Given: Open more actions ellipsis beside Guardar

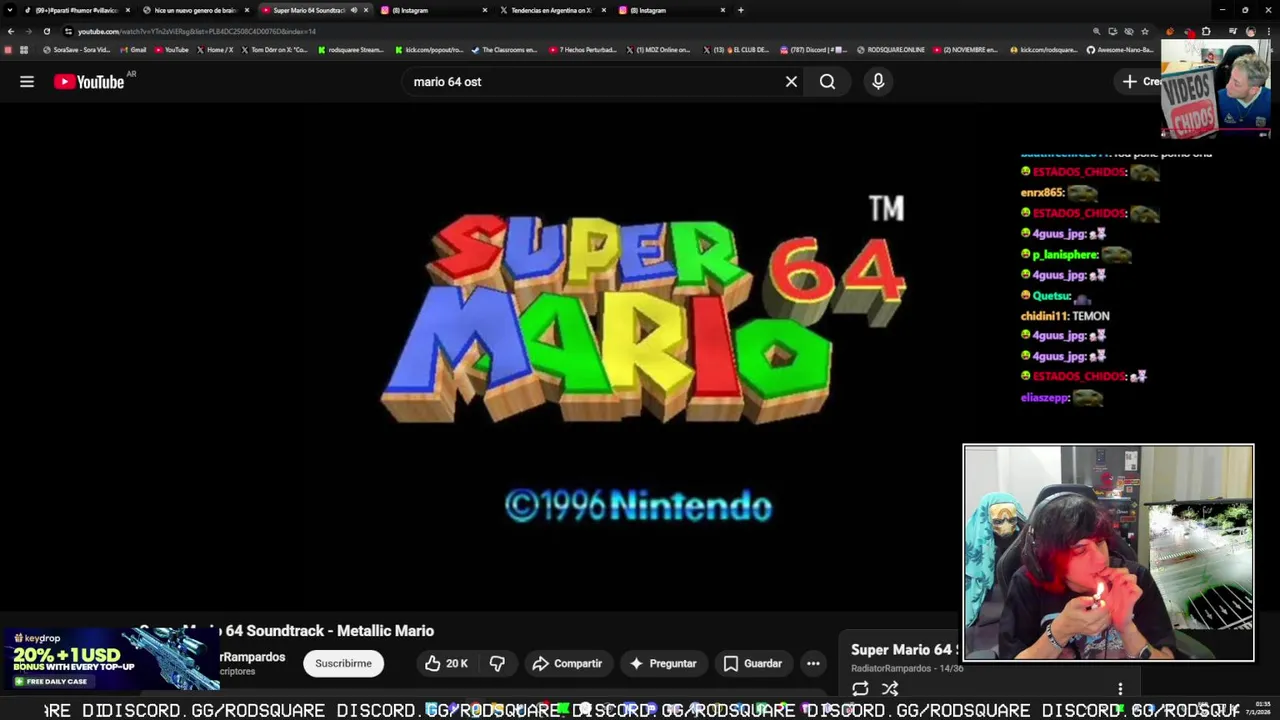Looking at the screenshot, I should point(813,663).
